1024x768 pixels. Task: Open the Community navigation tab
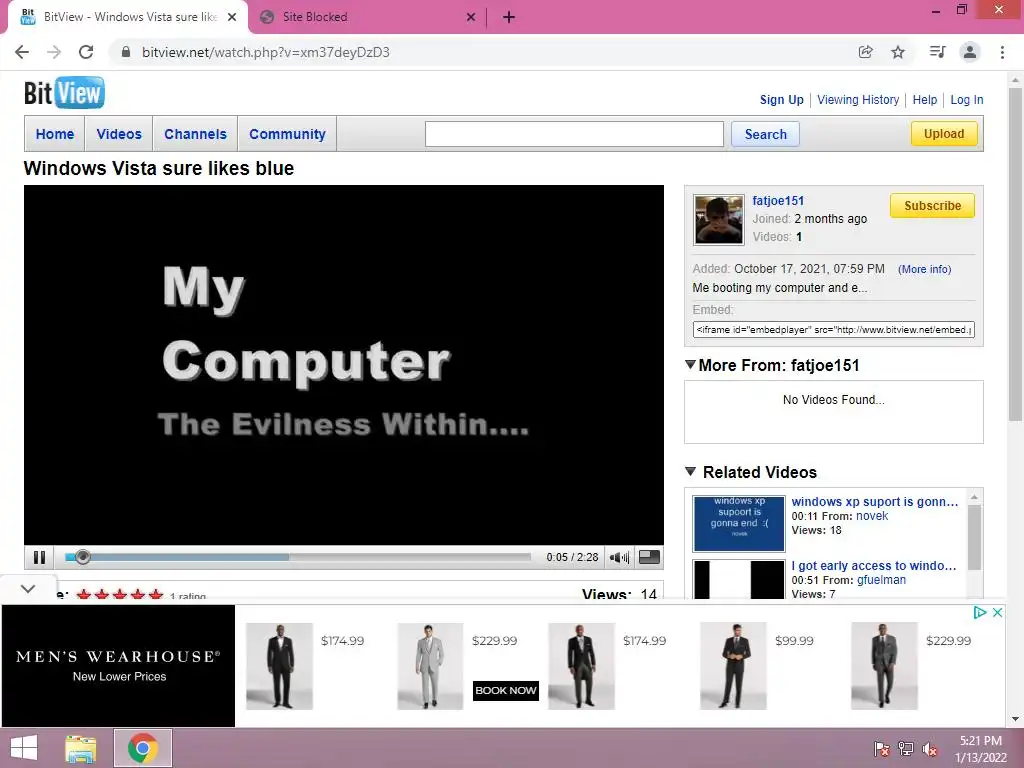[287, 134]
